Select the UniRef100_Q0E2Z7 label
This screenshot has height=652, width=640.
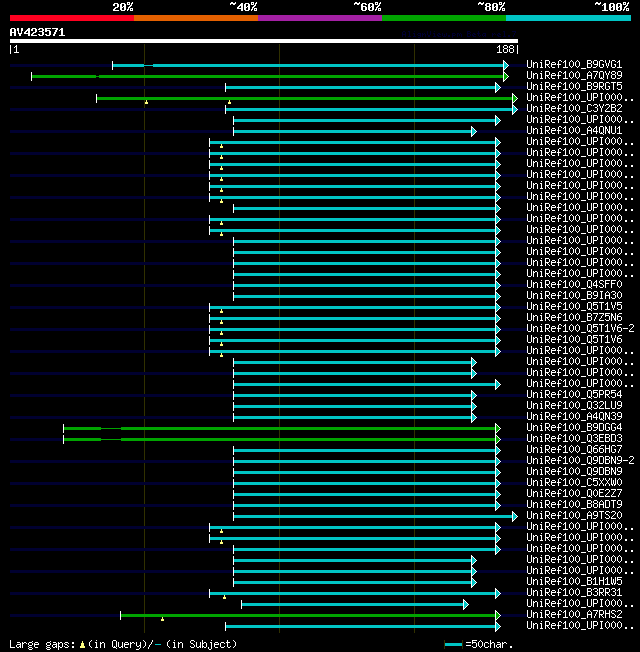[x=574, y=494]
